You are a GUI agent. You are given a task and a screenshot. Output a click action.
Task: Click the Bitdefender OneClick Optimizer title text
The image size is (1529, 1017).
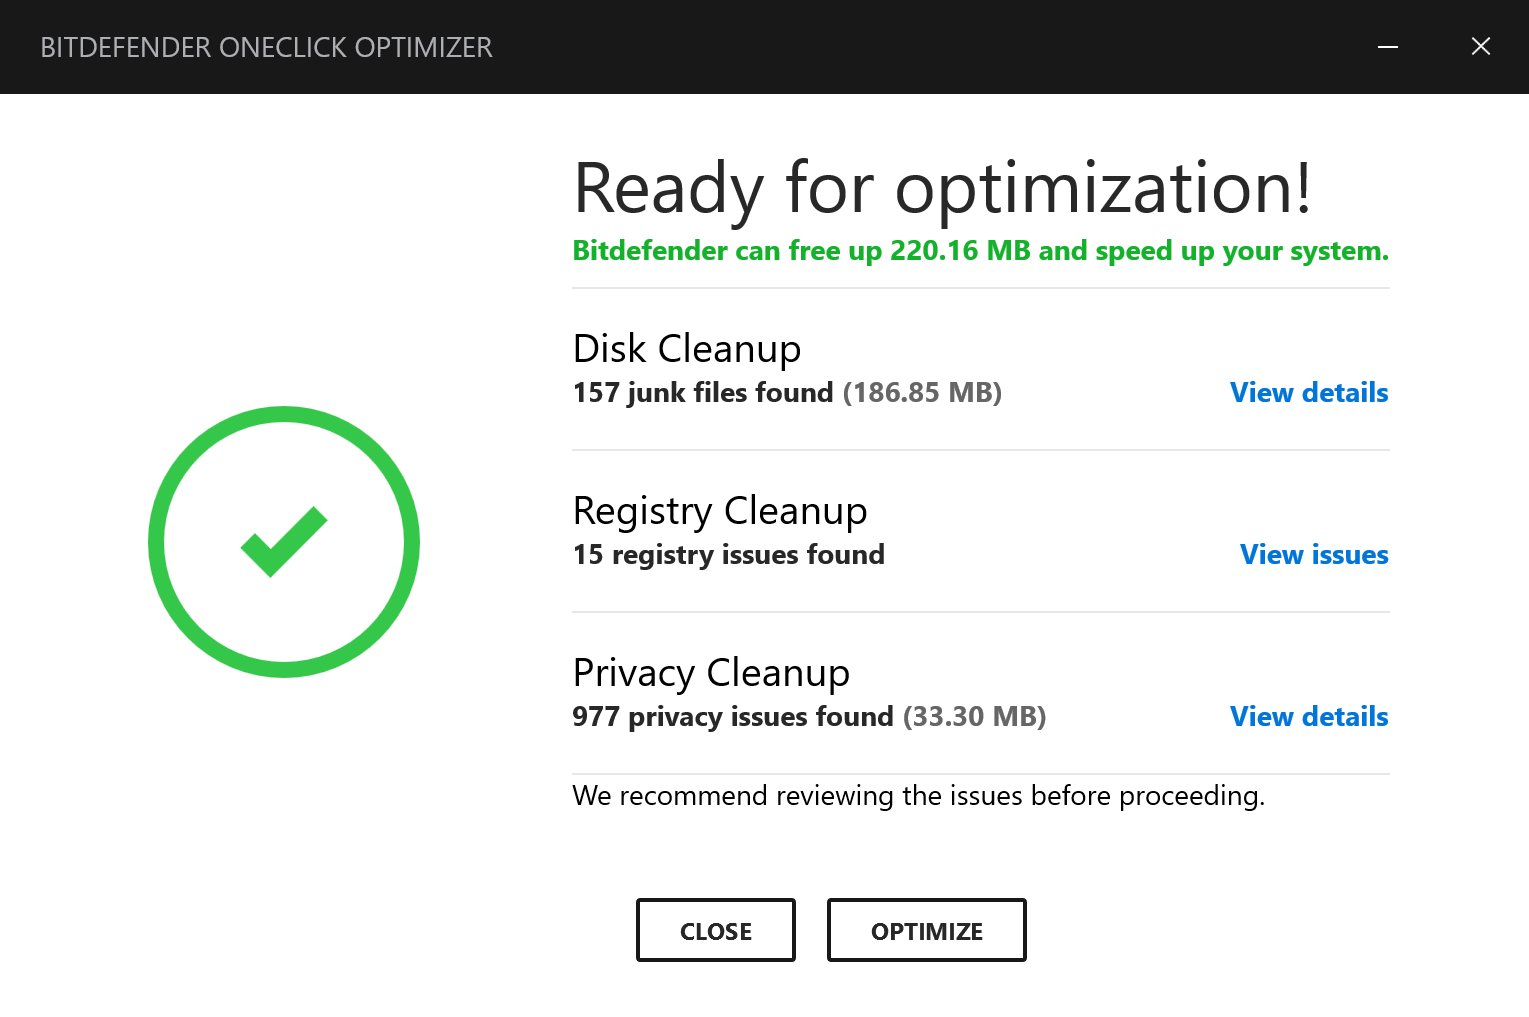click(x=266, y=47)
